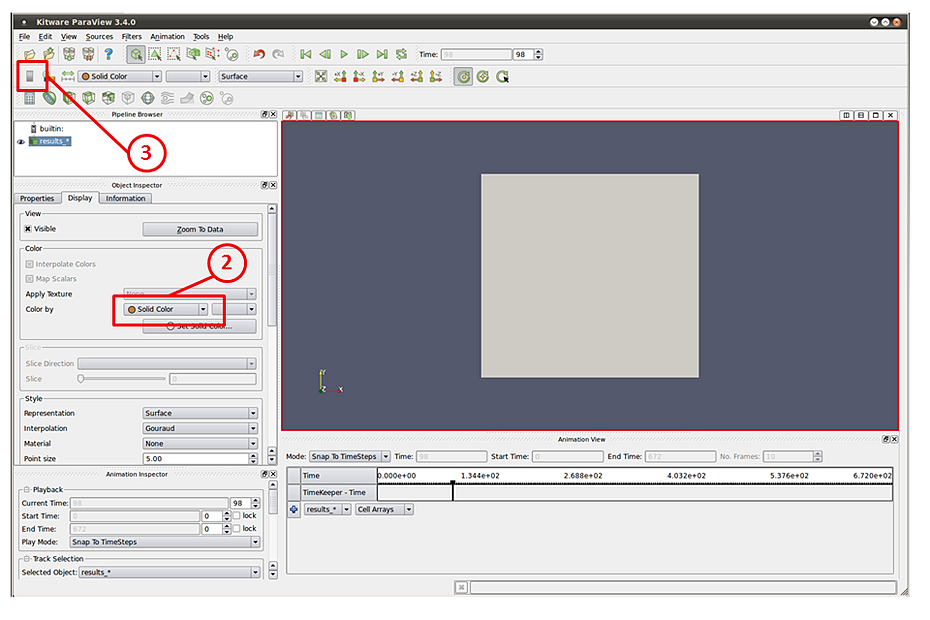Toggle lock checkbox for Start Time

[237, 516]
